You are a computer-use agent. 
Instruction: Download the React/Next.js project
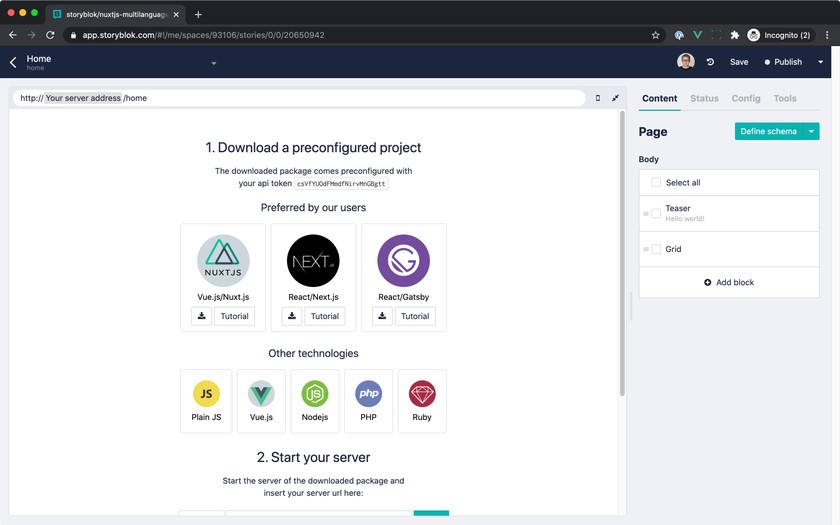point(292,316)
